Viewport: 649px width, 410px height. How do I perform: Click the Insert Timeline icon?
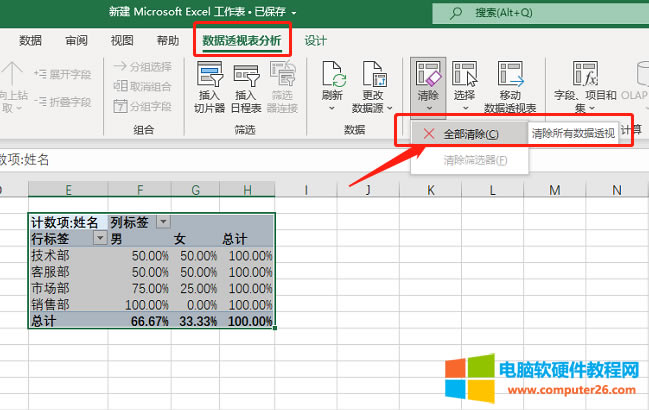coord(246,77)
